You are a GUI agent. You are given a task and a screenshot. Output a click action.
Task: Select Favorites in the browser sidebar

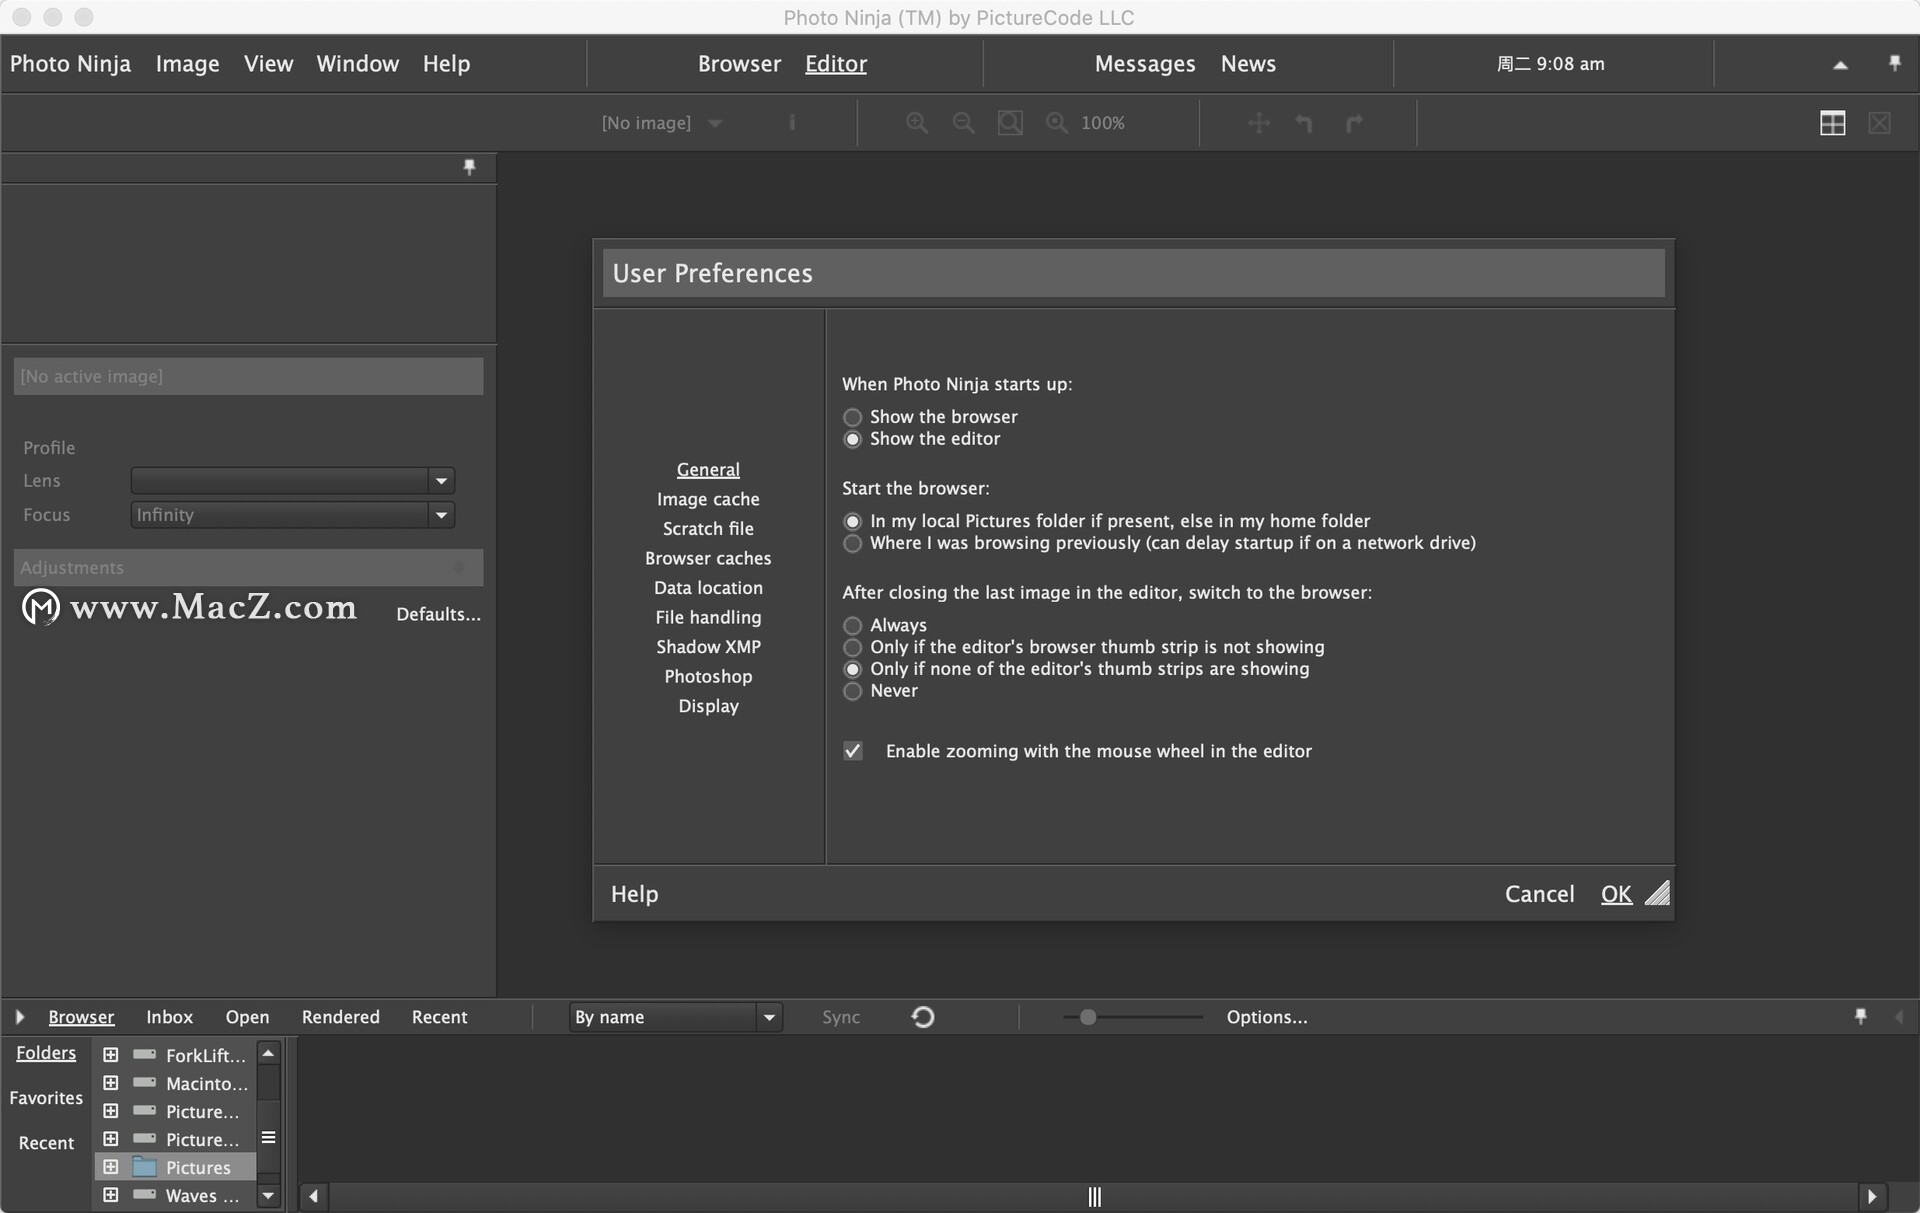click(x=46, y=1098)
